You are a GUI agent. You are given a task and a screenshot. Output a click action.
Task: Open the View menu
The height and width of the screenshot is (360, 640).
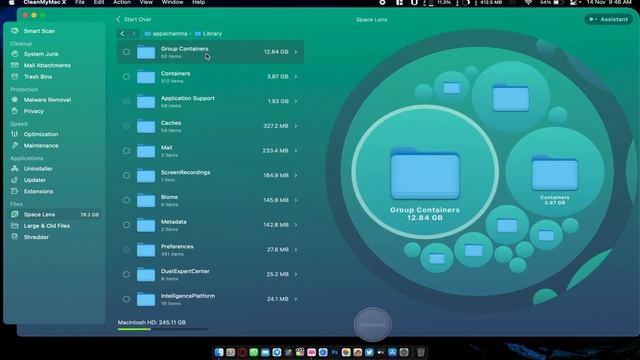tap(146, 2)
